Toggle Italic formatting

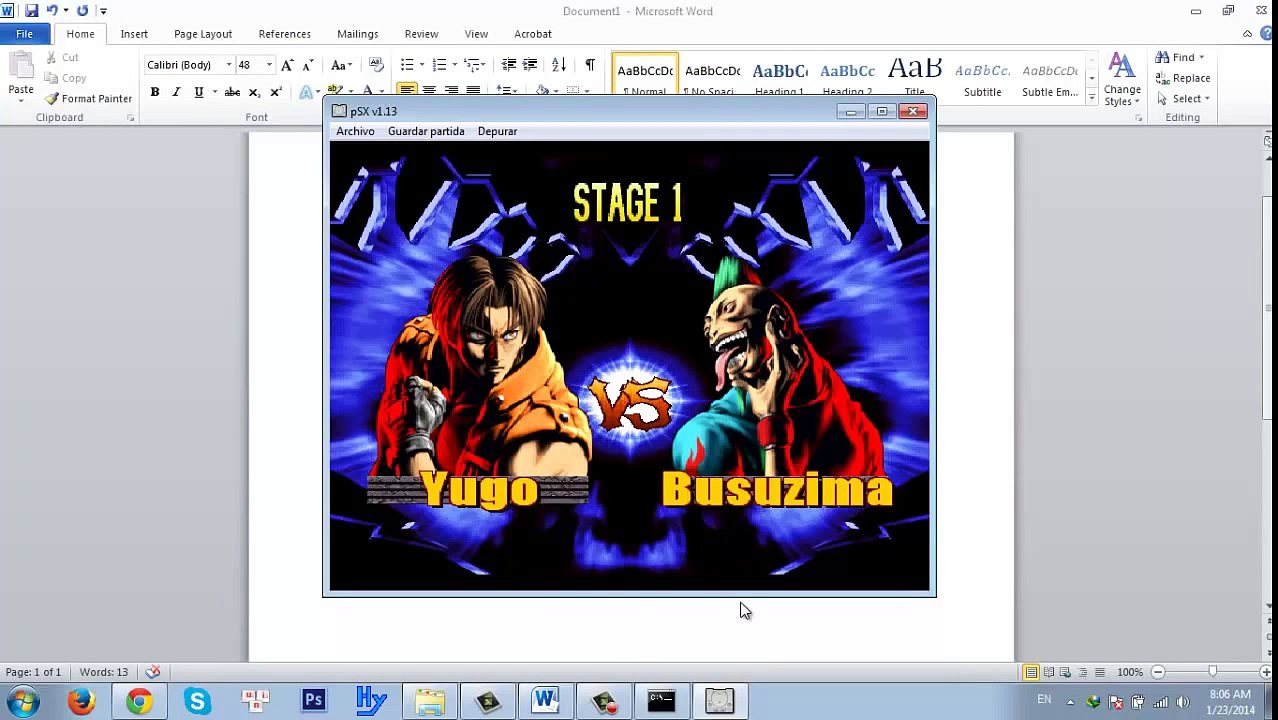coord(176,92)
